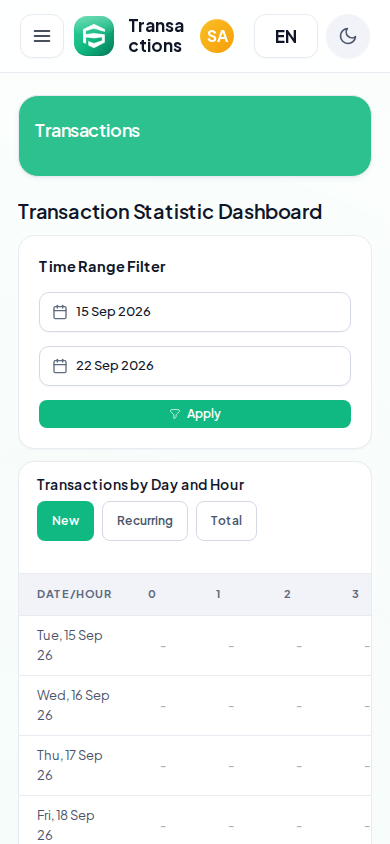The width and height of the screenshot is (390, 844).
Task: Click the Transactions title in header
Action: pos(156,36)
